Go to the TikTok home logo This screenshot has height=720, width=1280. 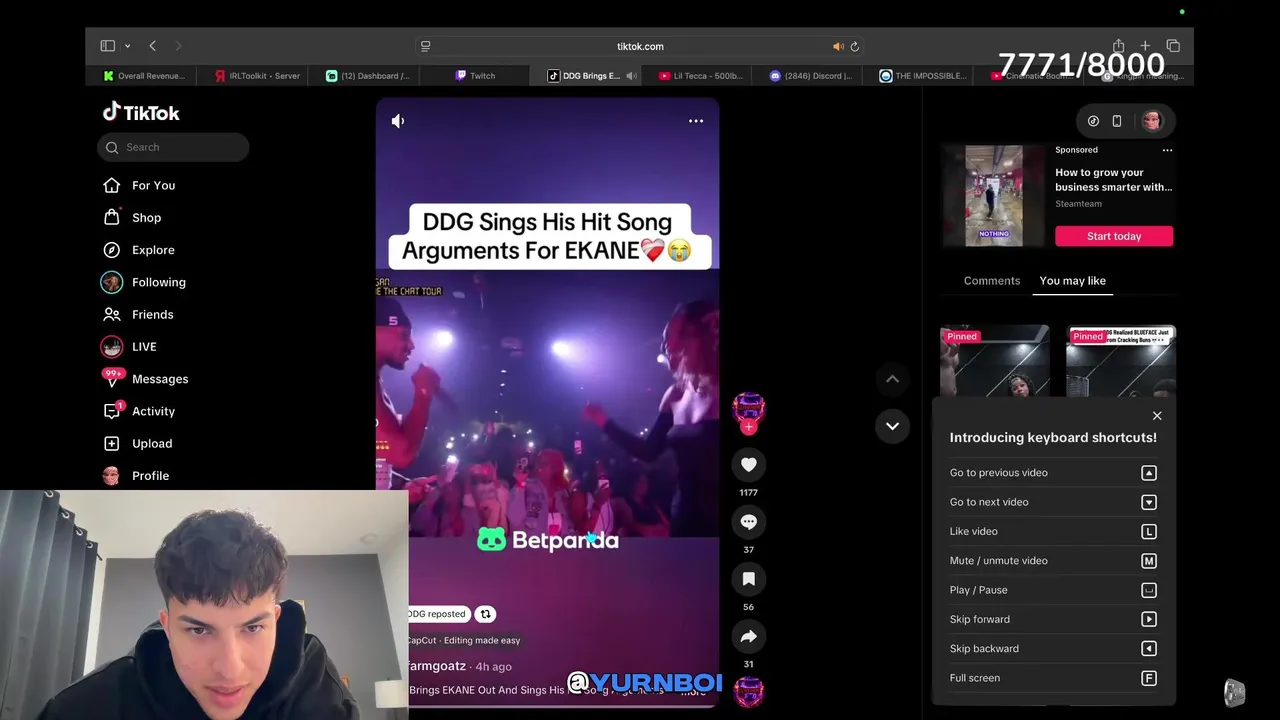[x=141, y=112]
